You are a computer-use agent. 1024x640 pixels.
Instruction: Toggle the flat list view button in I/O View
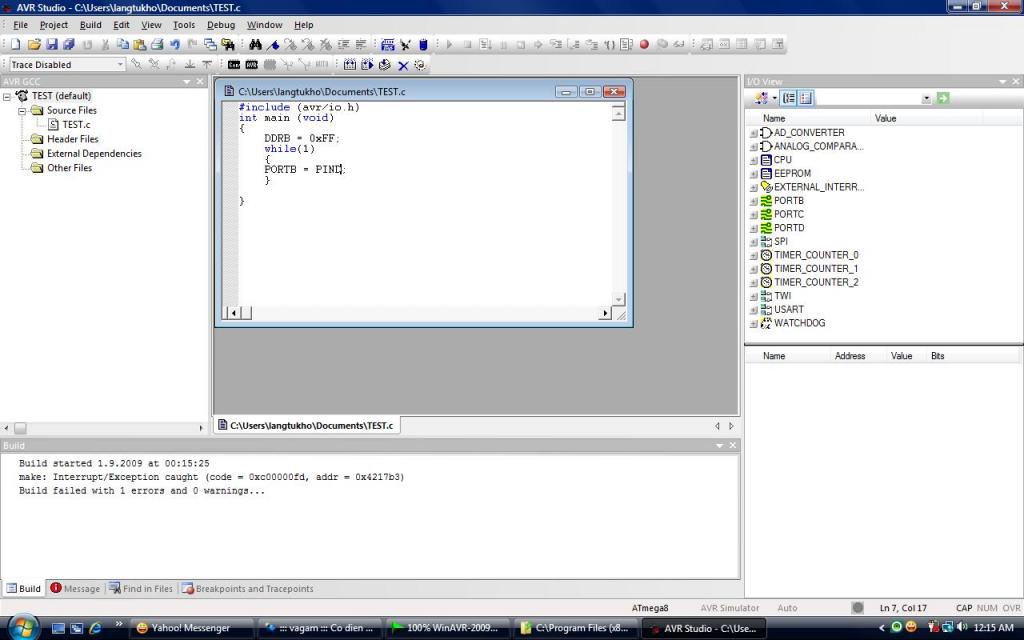pos(806,98)
